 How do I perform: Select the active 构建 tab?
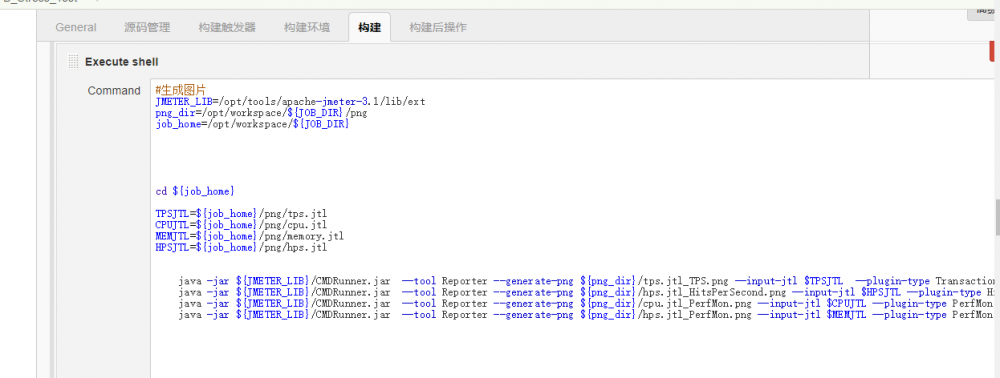369,27
